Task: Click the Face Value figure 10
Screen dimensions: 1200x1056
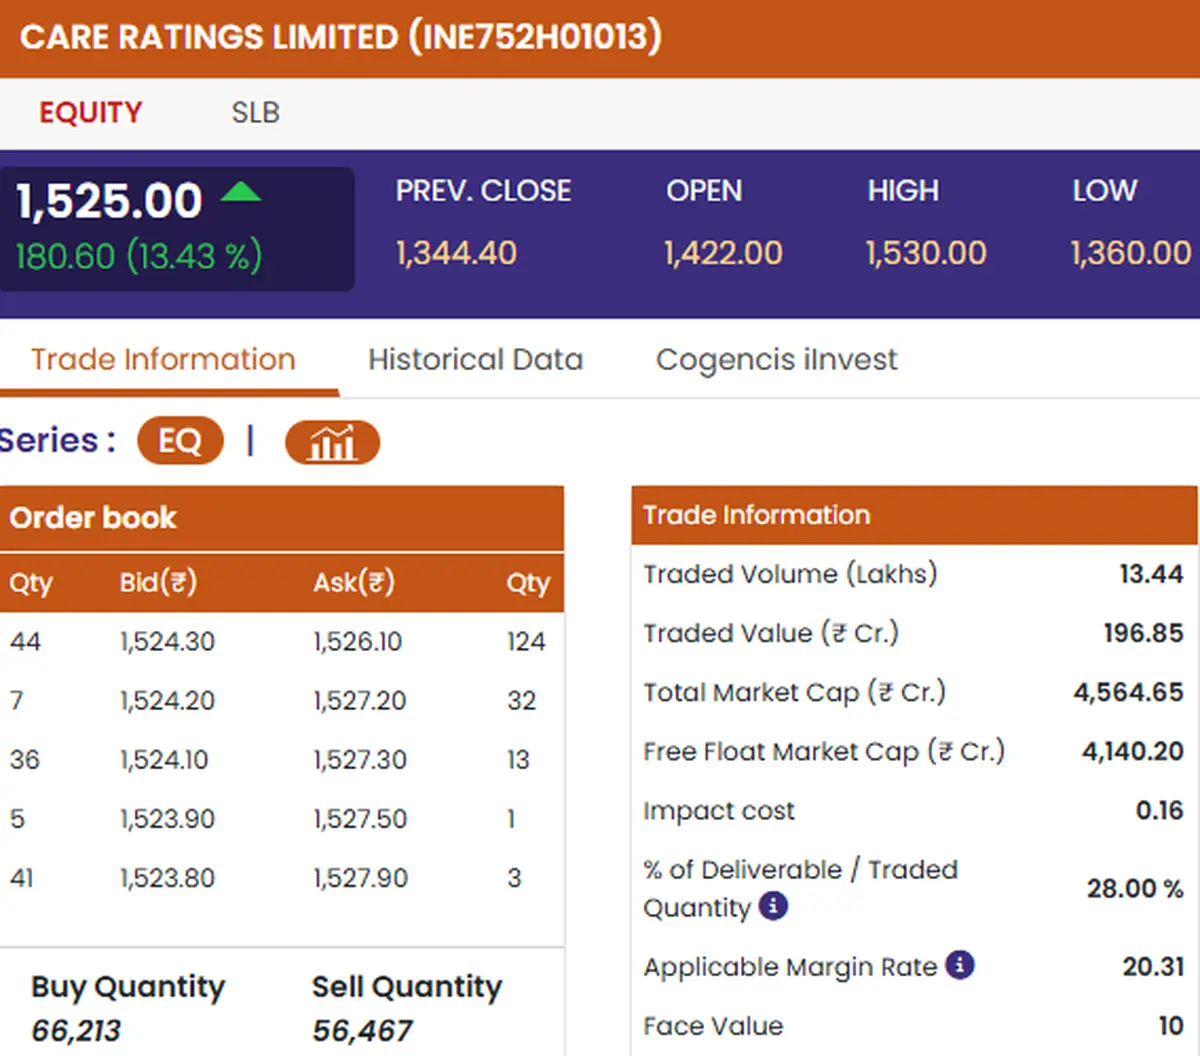Action: coord(1171,1025)
